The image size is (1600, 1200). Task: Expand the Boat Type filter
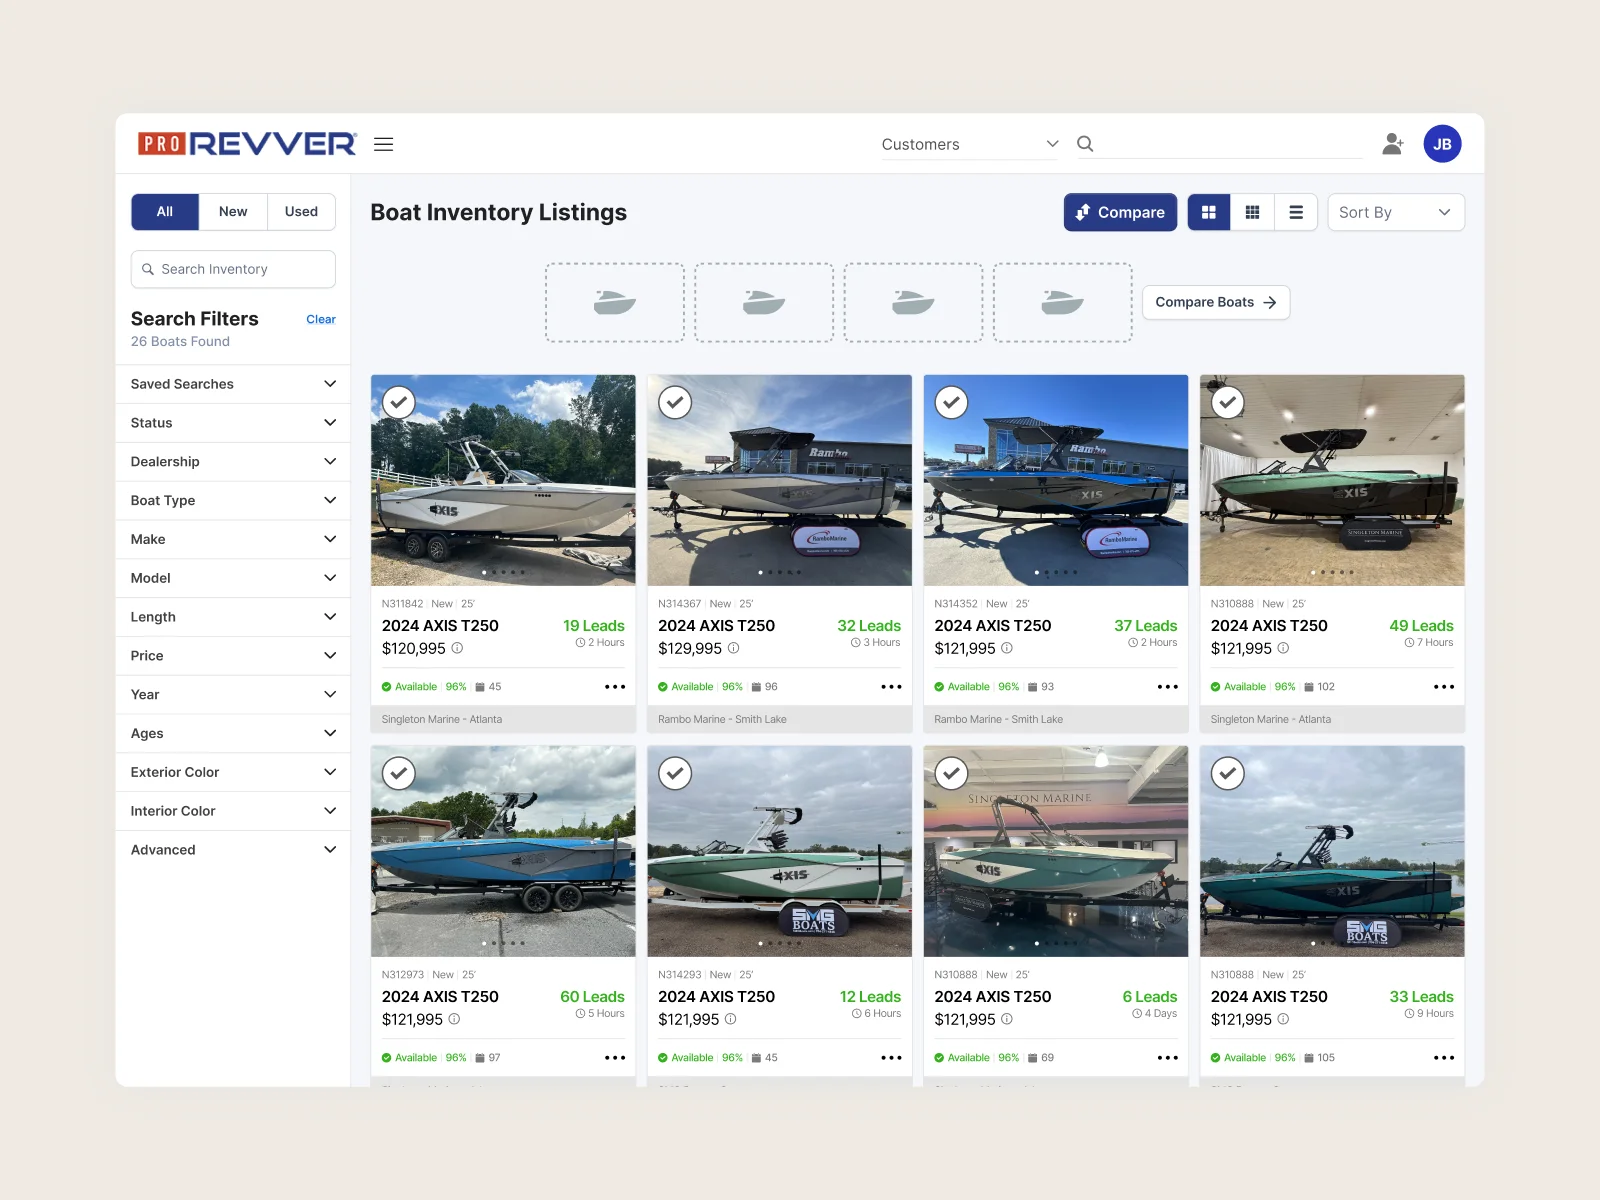(x=233, y=500)
